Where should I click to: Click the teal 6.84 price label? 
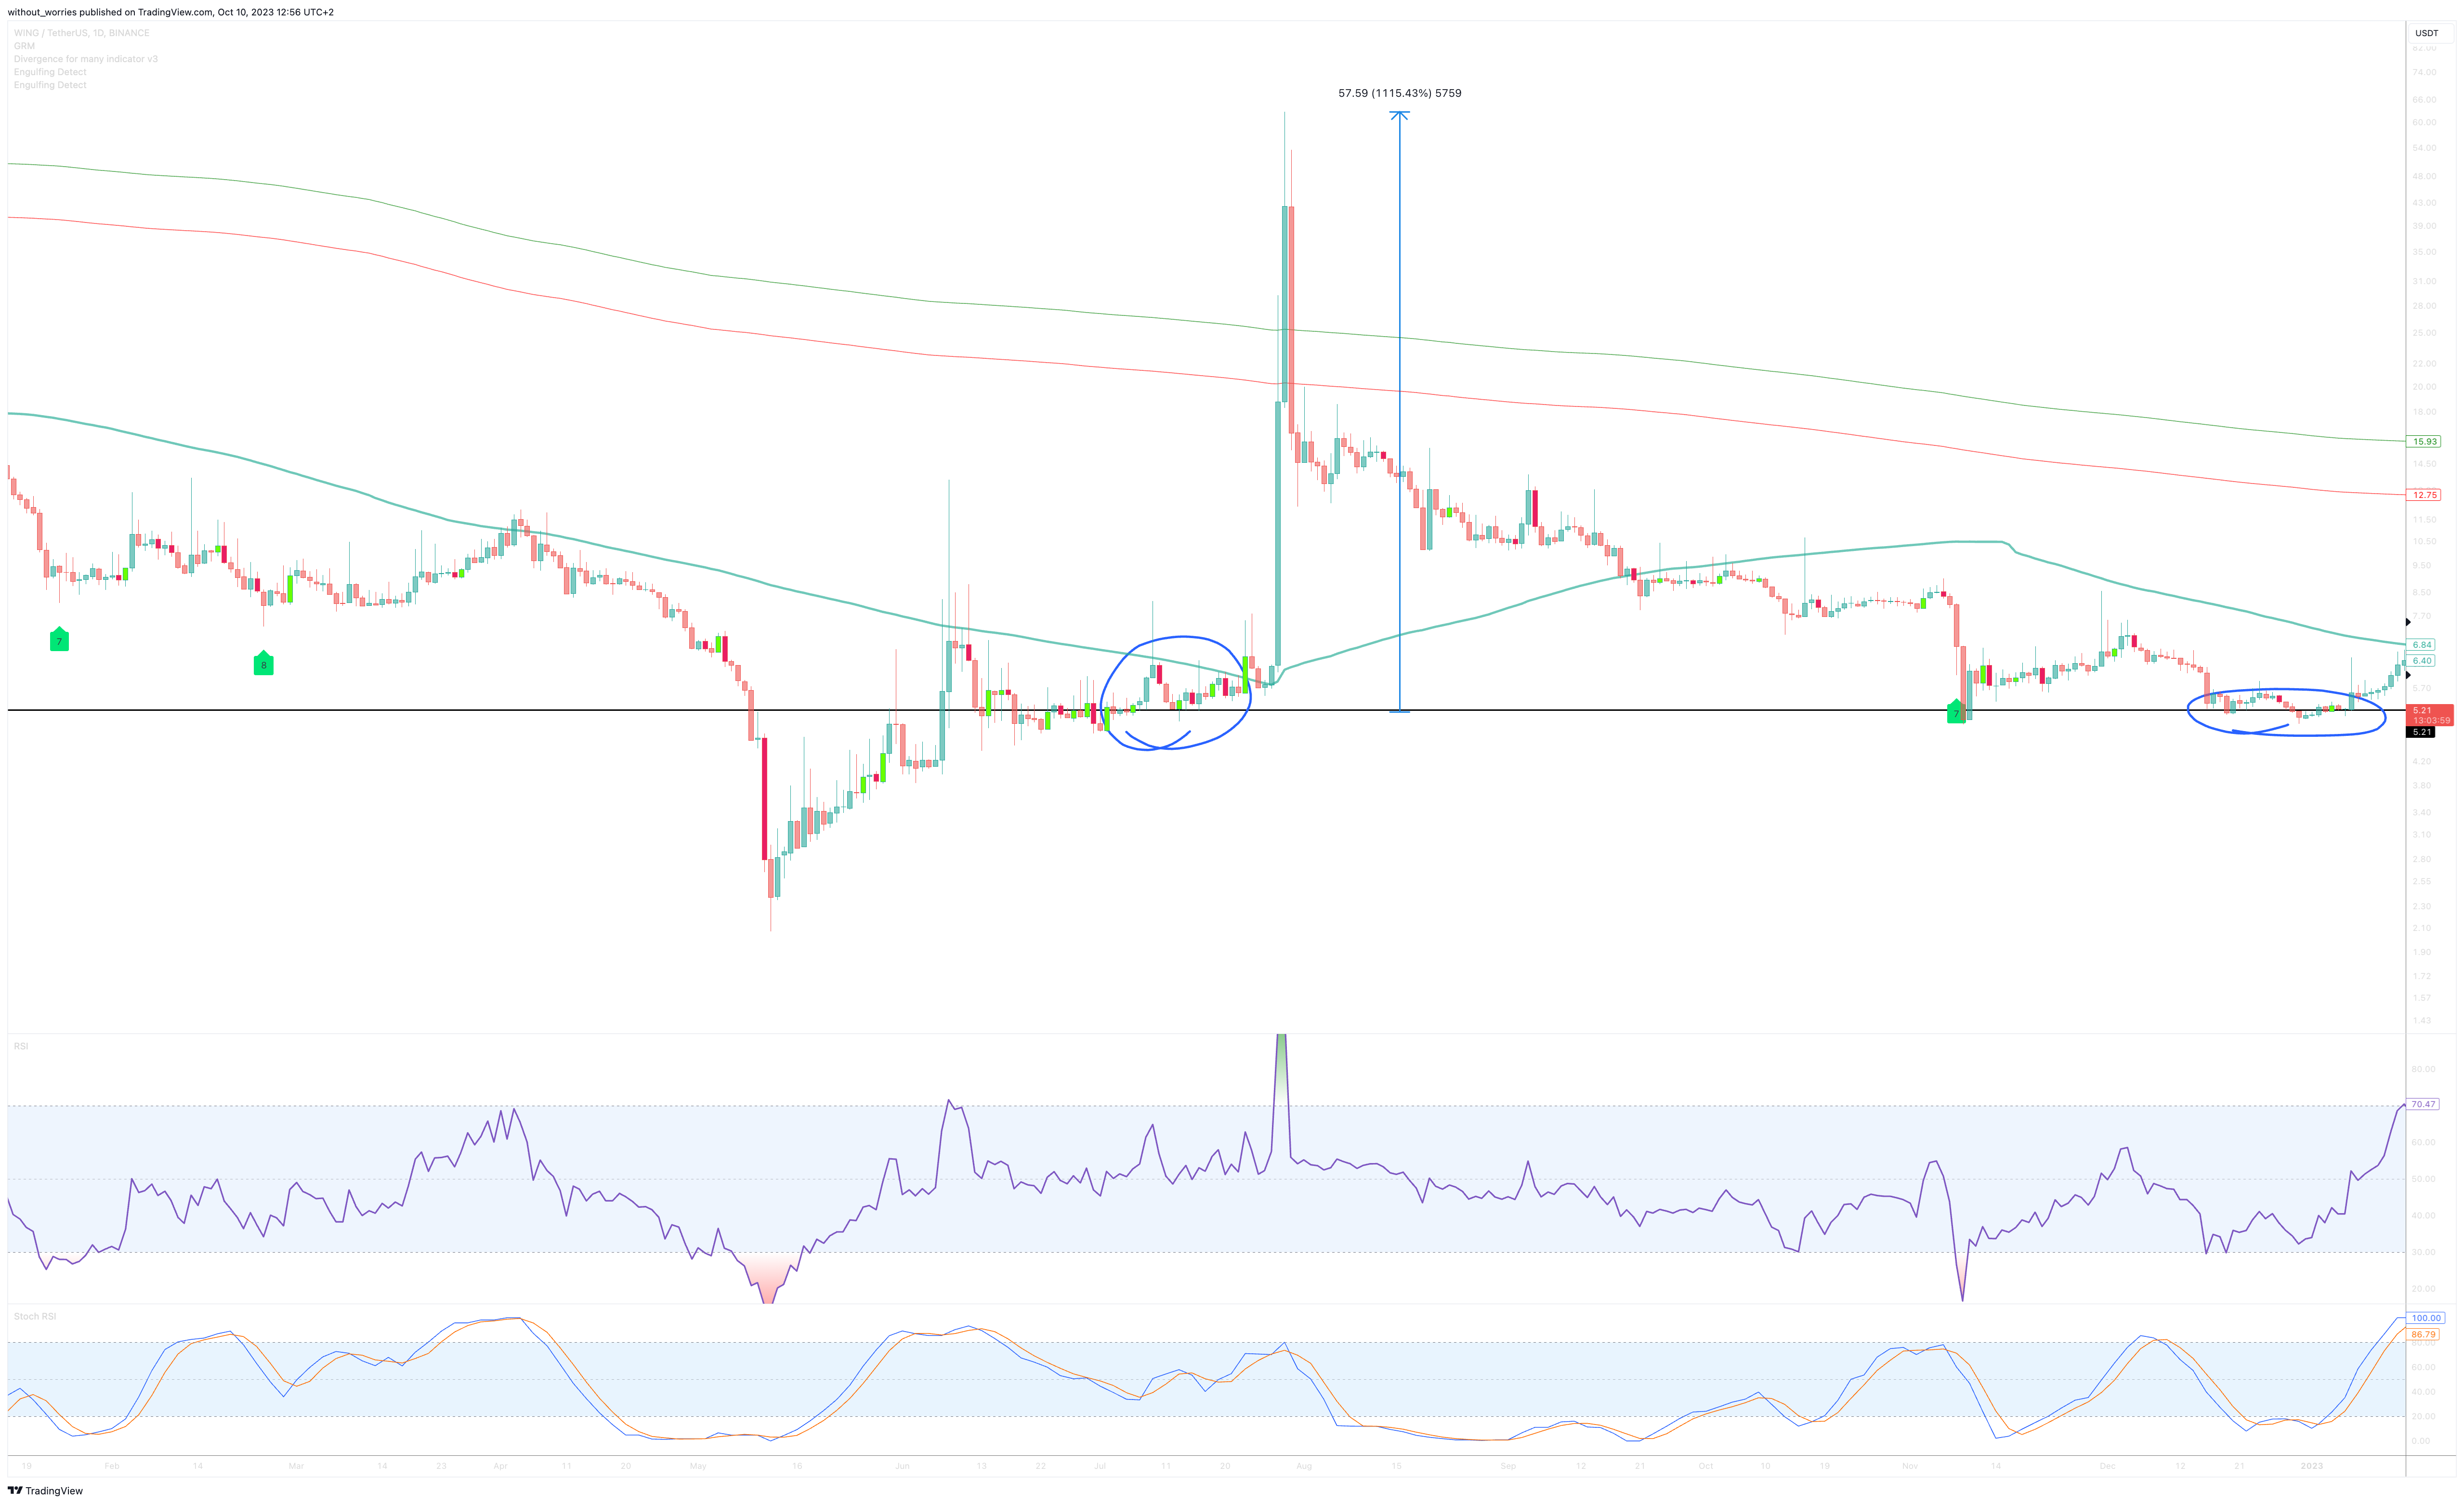[2422, 645]
